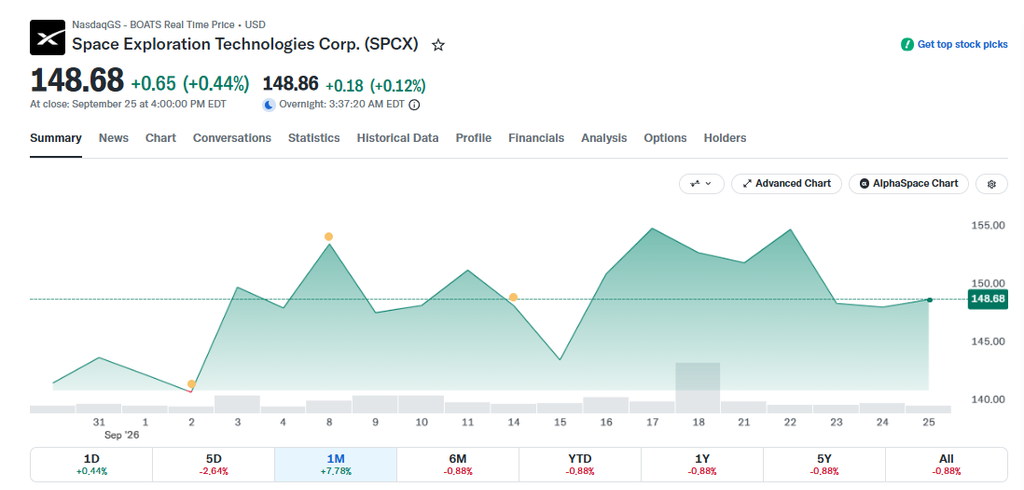The height and width of the screenshot is (490, 1024).
Task: Select the All time range
Action: [946, 465]
